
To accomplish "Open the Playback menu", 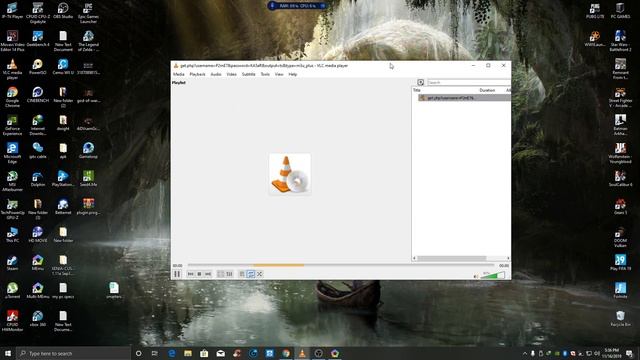I will 198,74.
